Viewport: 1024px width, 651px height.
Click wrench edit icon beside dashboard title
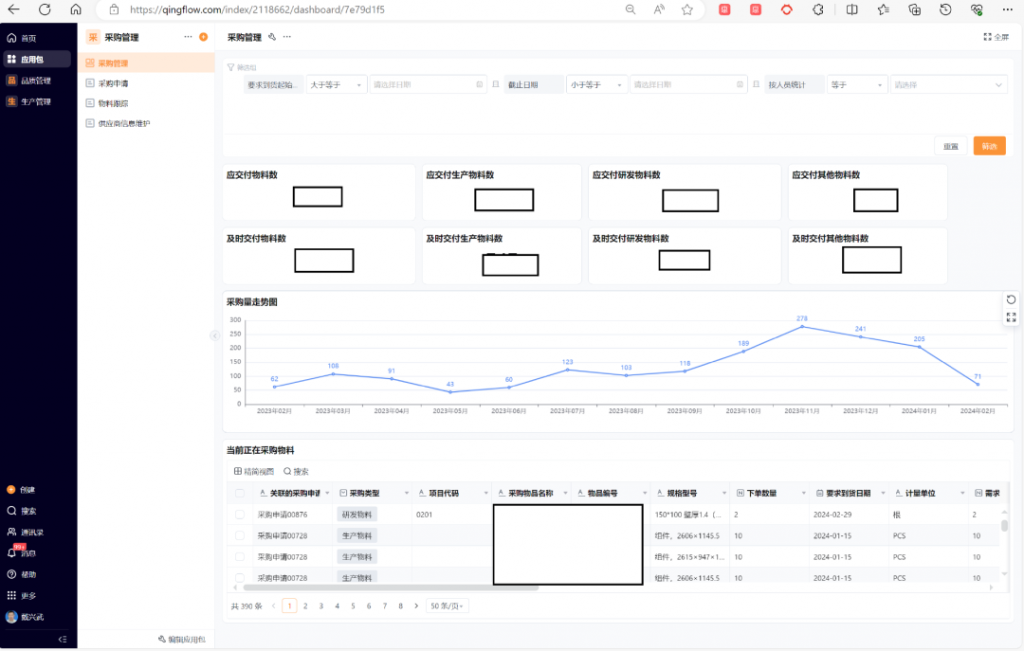click(x=272, y=37)
